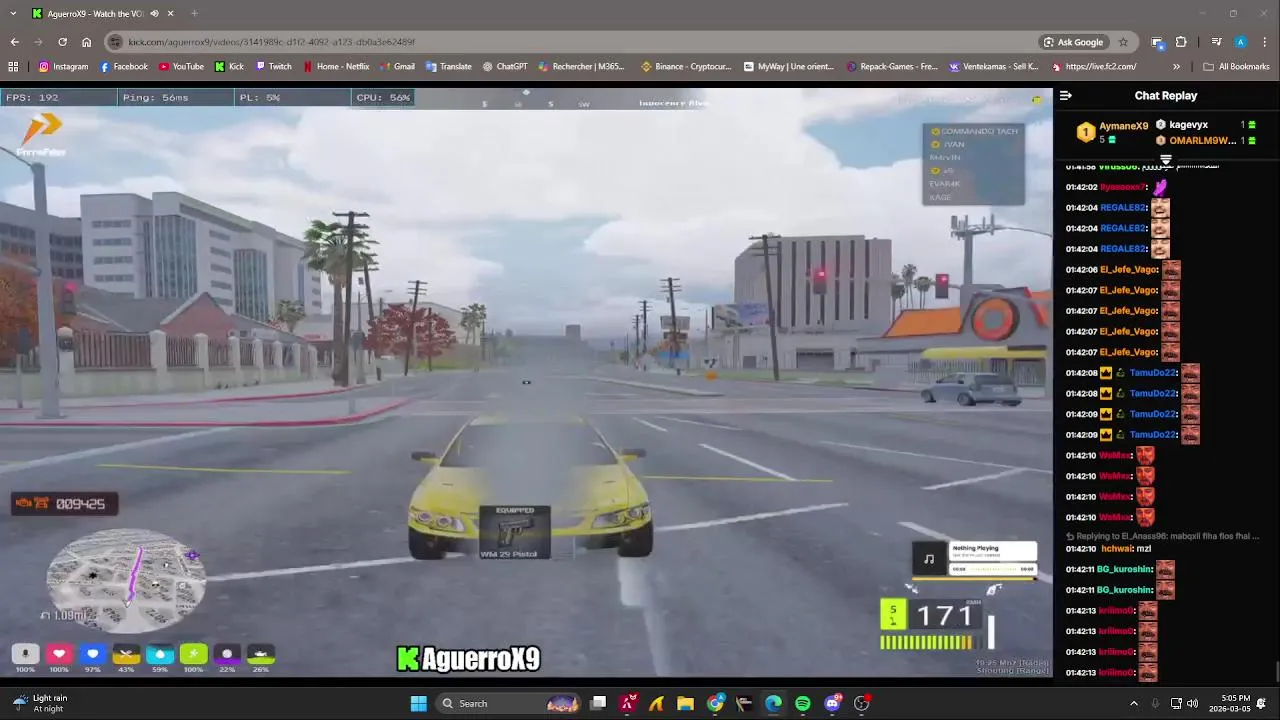This screenshot has width=1280, height=720.
Task: Show more bookmarks chevron
Action: 1176,67
